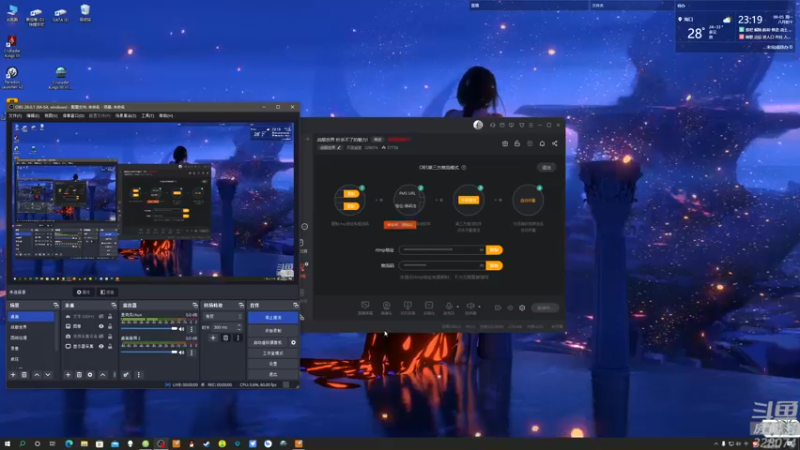
Task: Undock Audio Mixer panel with float icon
Action: 194,305
